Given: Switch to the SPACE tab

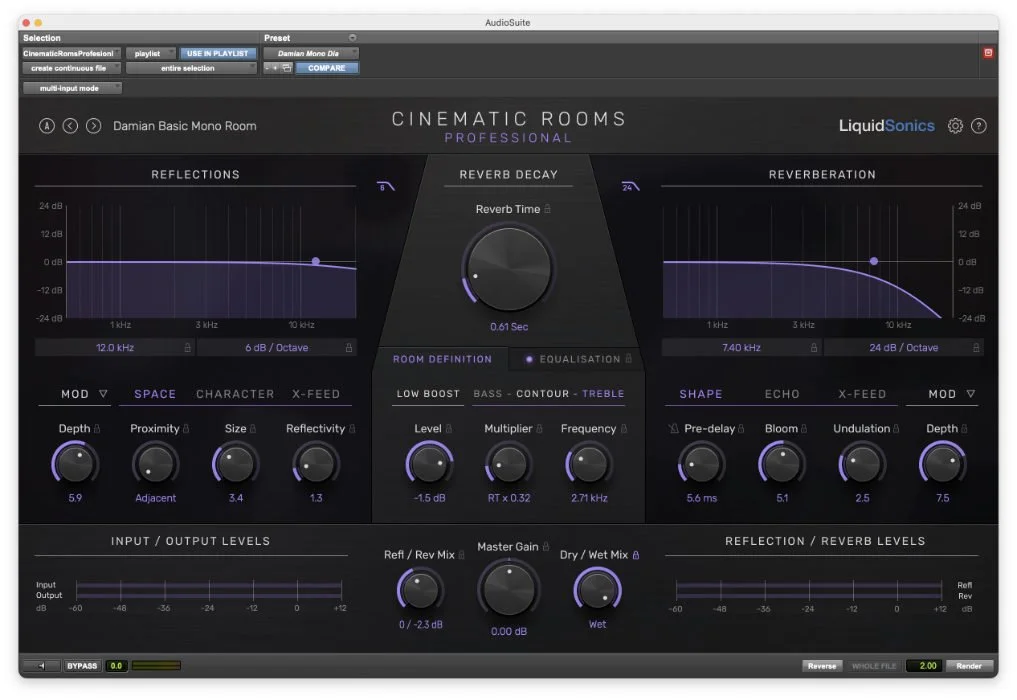Looking at the screenshot, I should 155,394.
